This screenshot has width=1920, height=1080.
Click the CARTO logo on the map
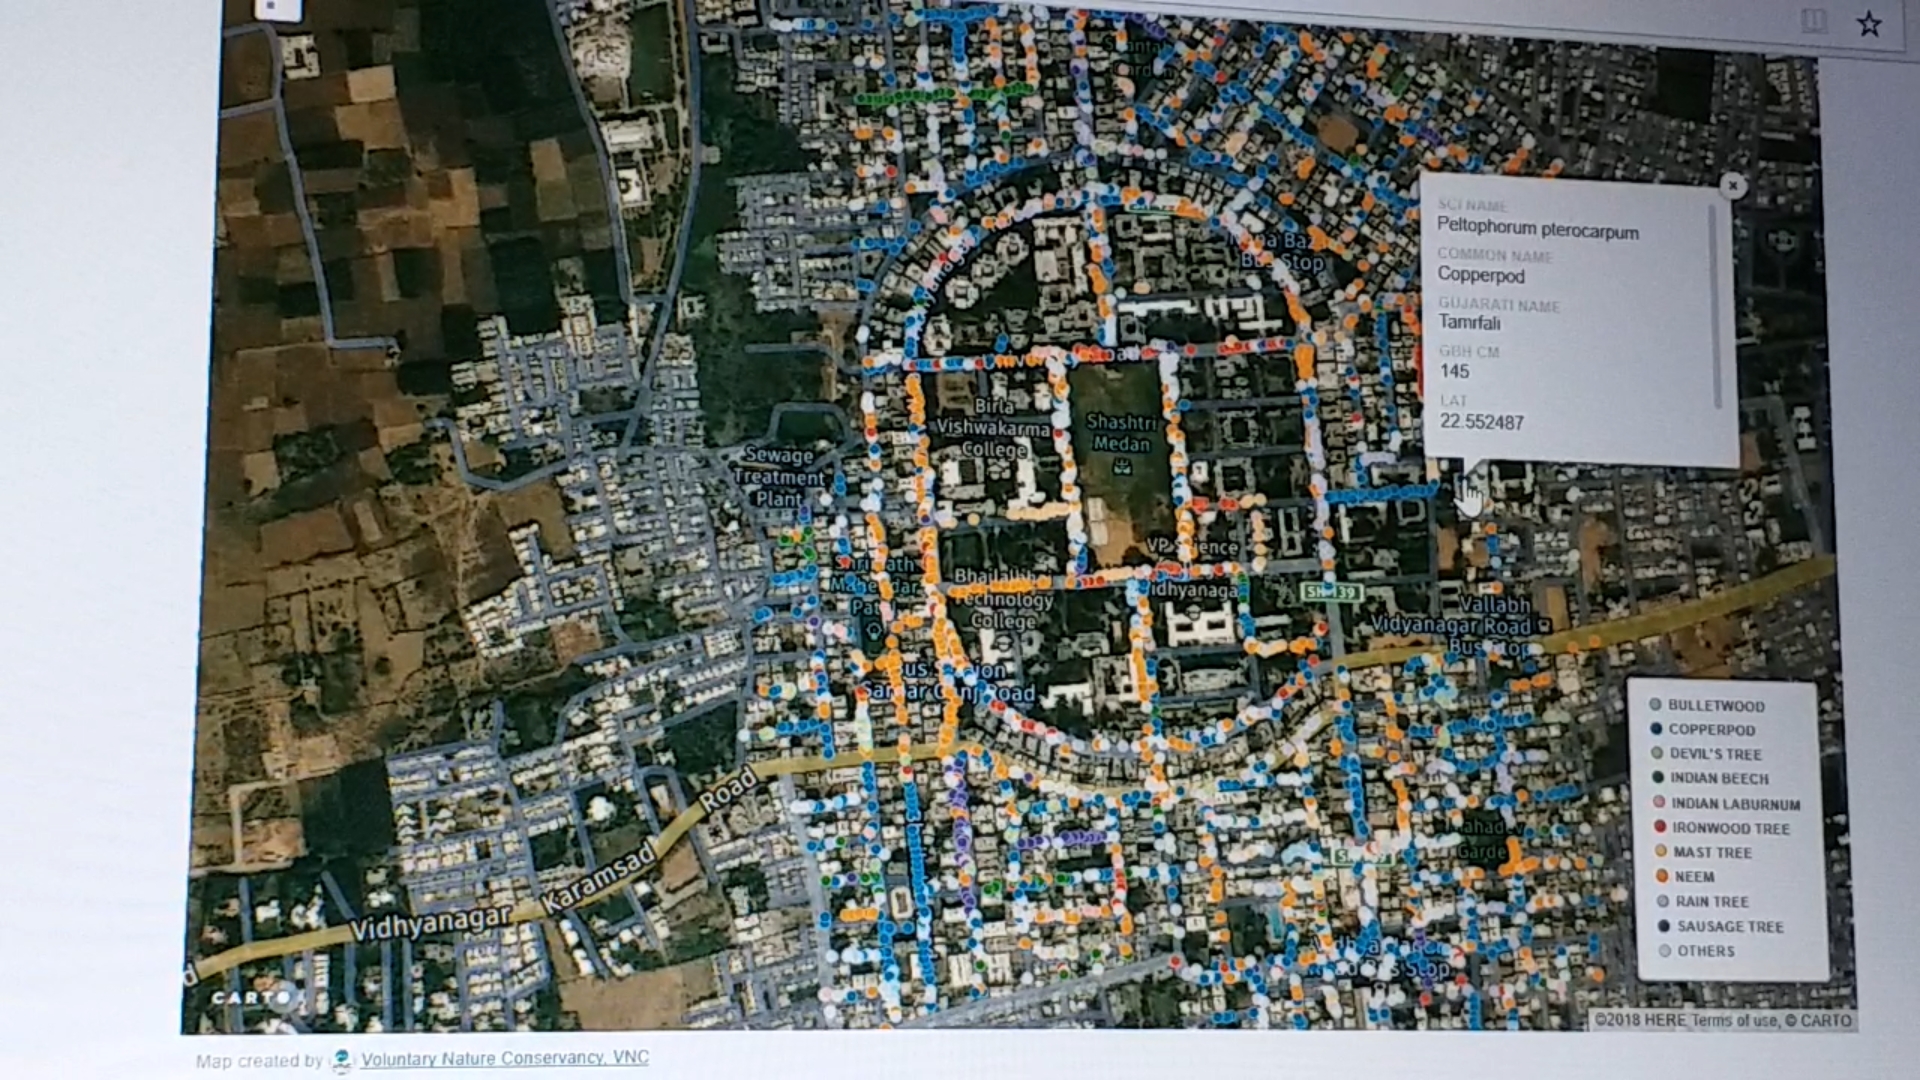click(x=252, y=997)
